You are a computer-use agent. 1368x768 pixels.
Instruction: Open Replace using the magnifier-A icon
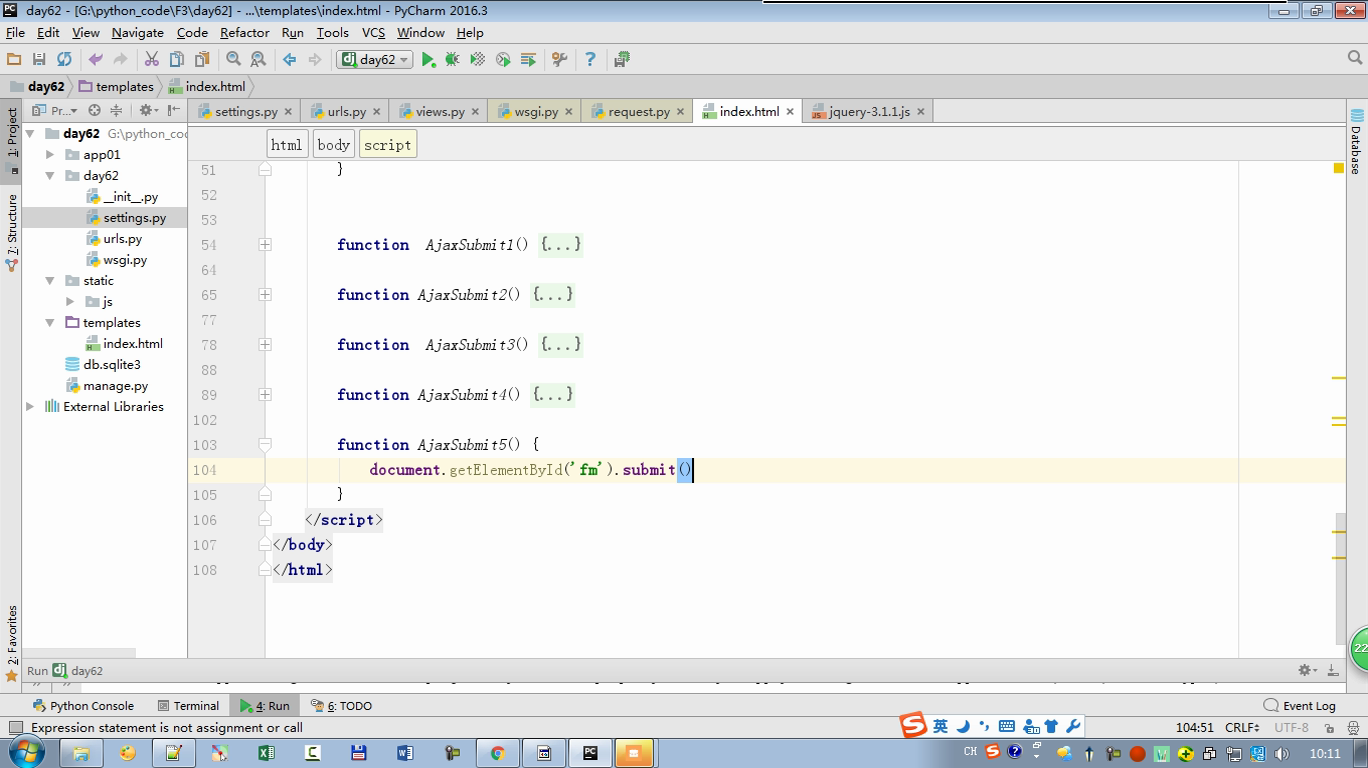point(258,60)
